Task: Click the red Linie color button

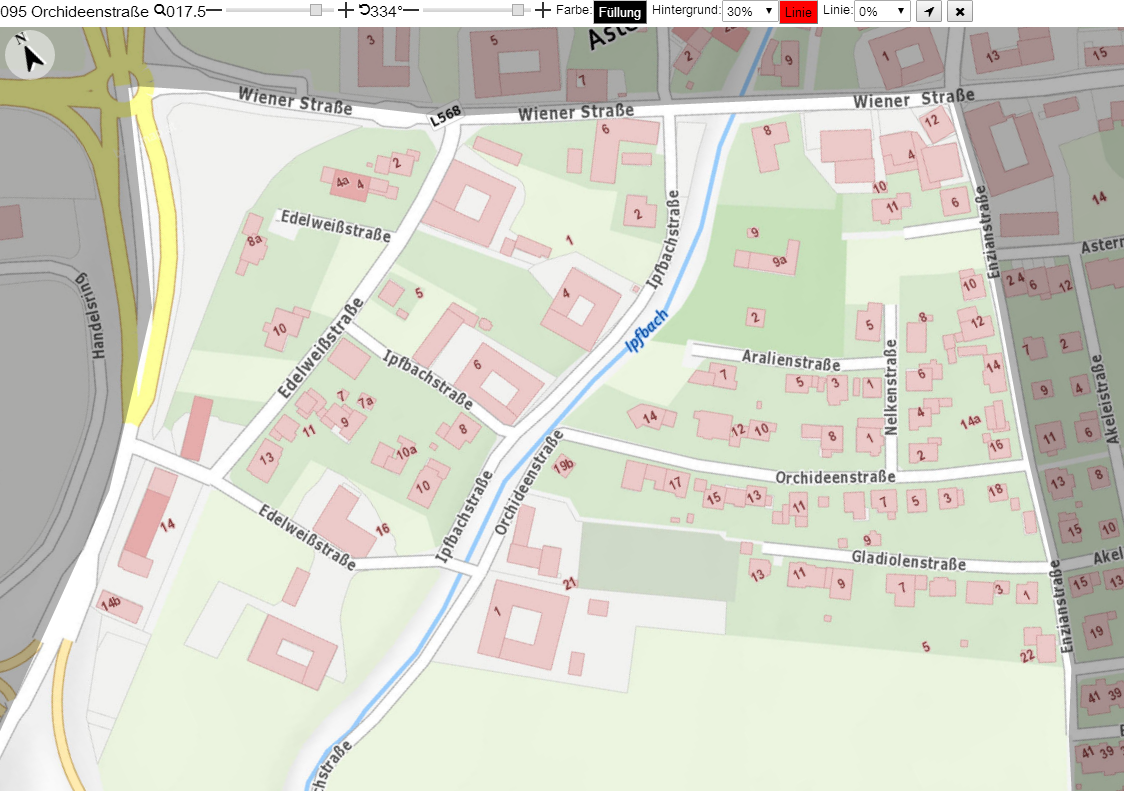Action: coord(798,12)
